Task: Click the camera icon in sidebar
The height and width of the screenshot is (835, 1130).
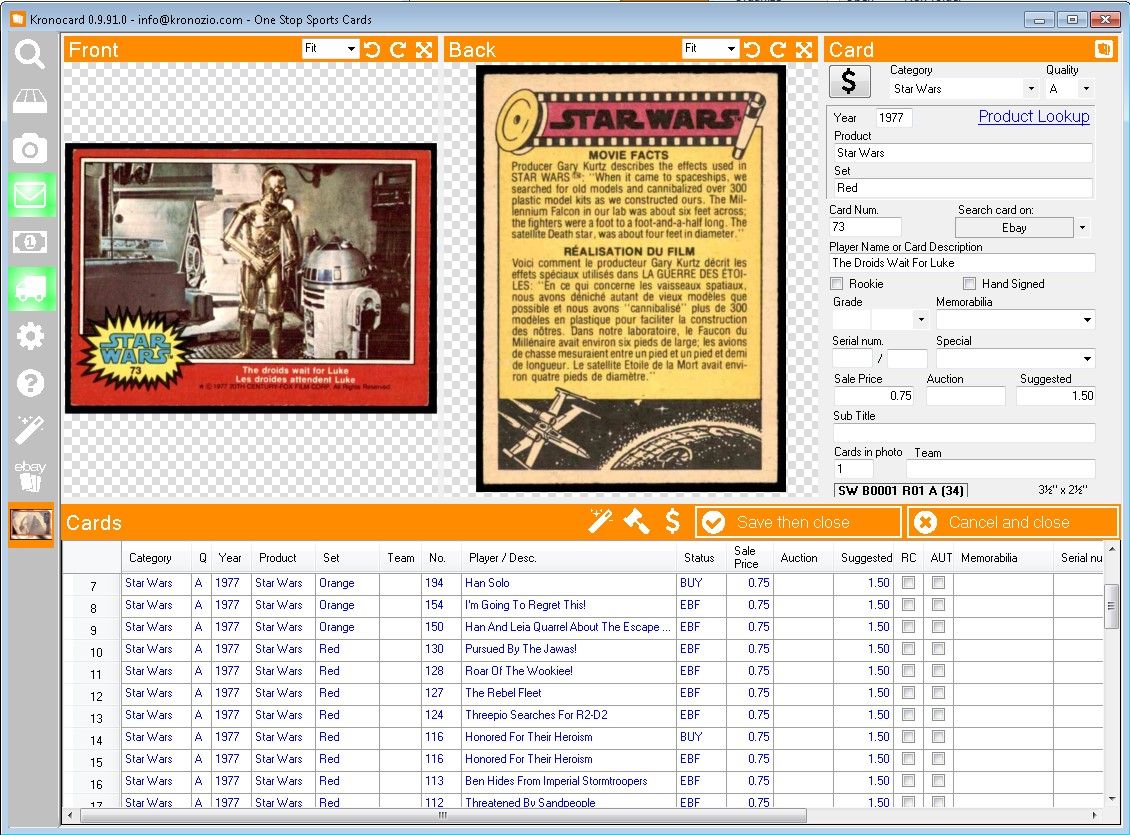Action: (30, 148)
